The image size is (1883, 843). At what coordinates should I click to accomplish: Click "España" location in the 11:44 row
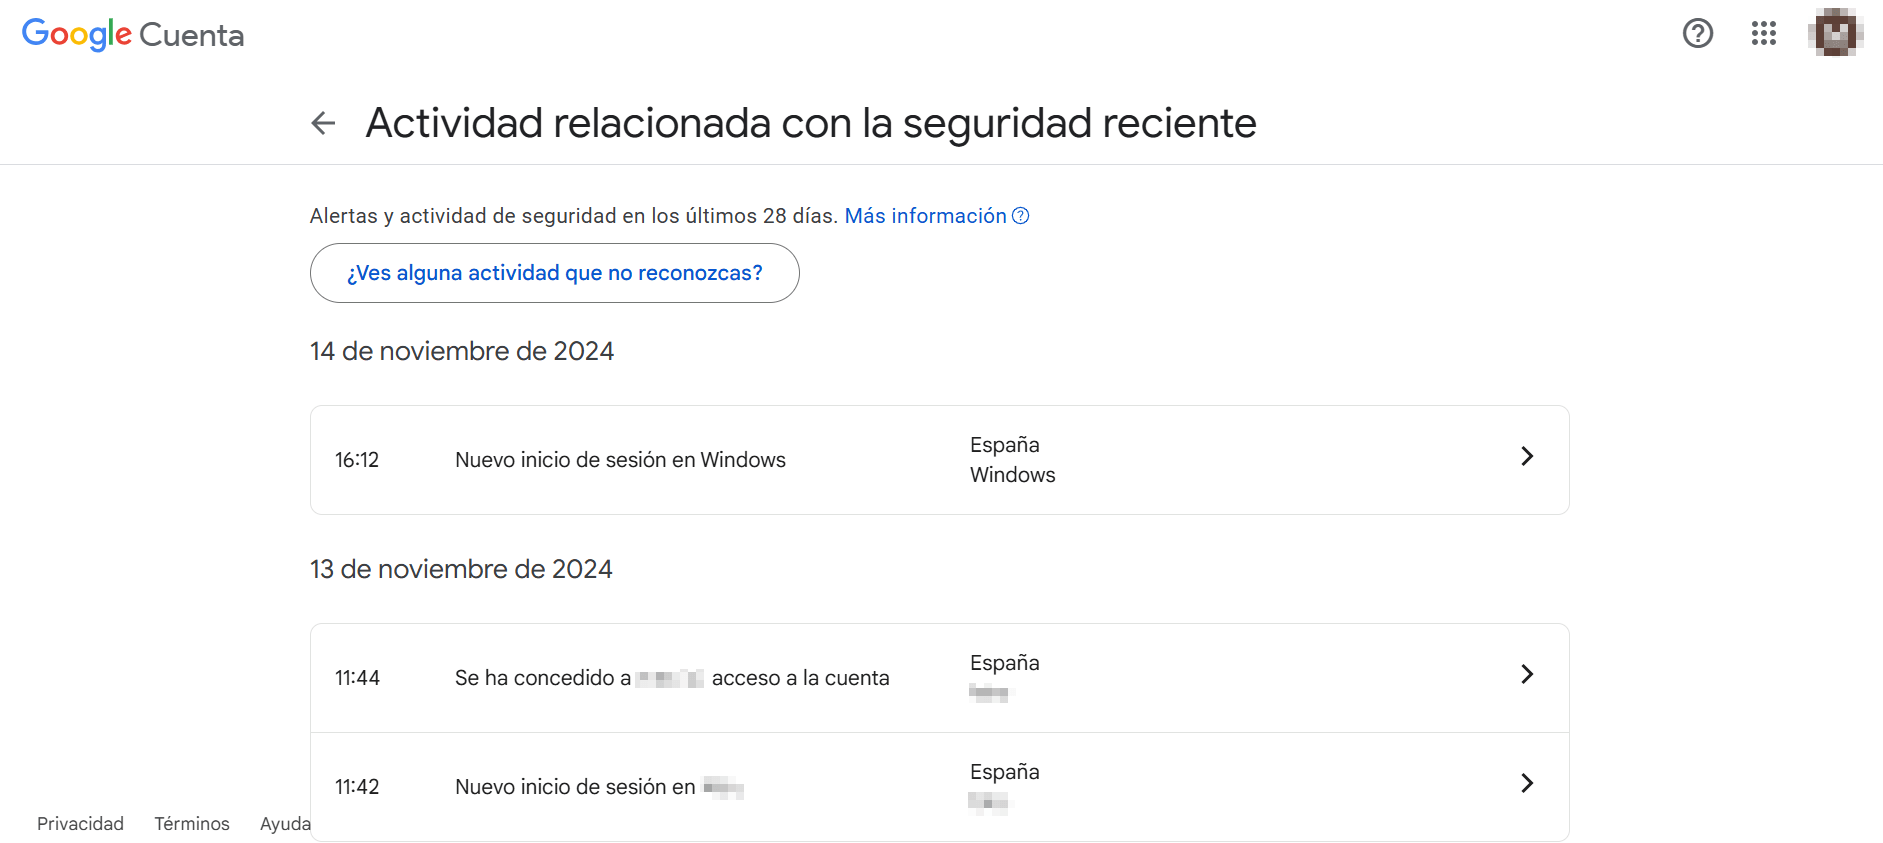[x=1005, y=663]
